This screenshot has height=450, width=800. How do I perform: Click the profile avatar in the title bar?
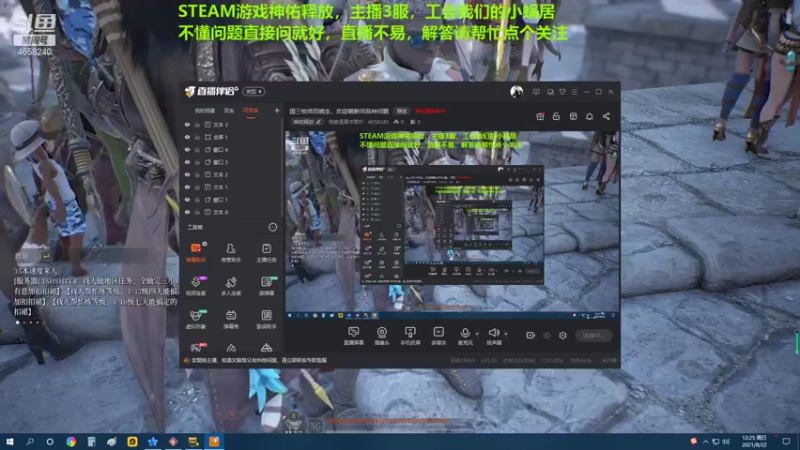point(516,92)
